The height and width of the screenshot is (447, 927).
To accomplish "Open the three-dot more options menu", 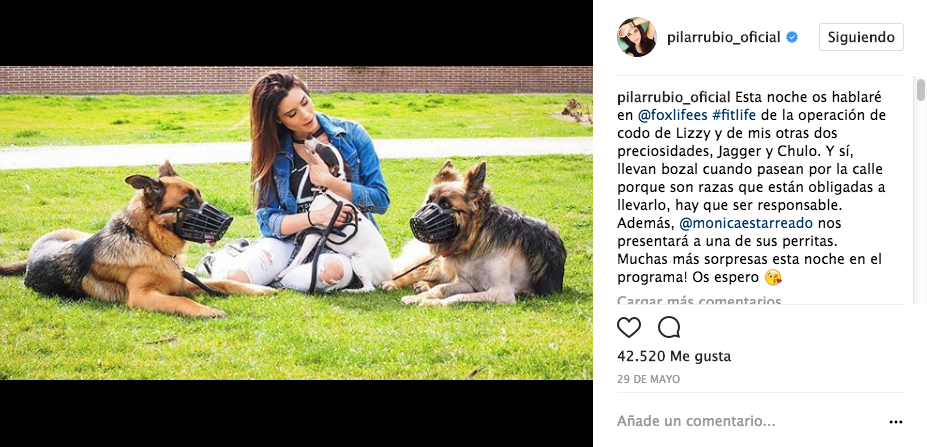I will click(896, 422).
